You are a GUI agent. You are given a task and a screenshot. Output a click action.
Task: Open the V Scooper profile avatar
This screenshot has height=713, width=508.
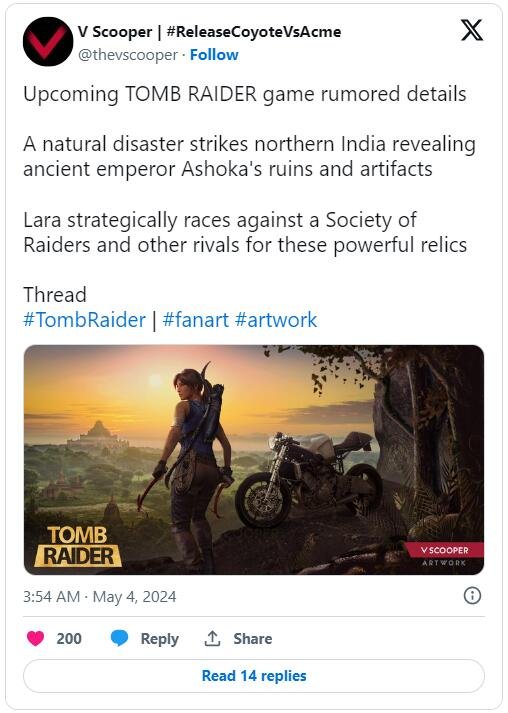point(48,42)
